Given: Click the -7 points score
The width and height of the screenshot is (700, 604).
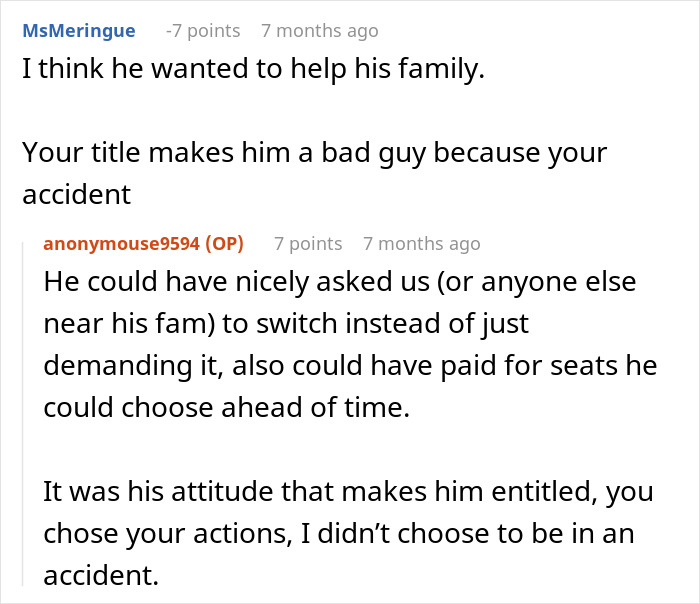Looking at the screenshot, I should tap(202, 31).
